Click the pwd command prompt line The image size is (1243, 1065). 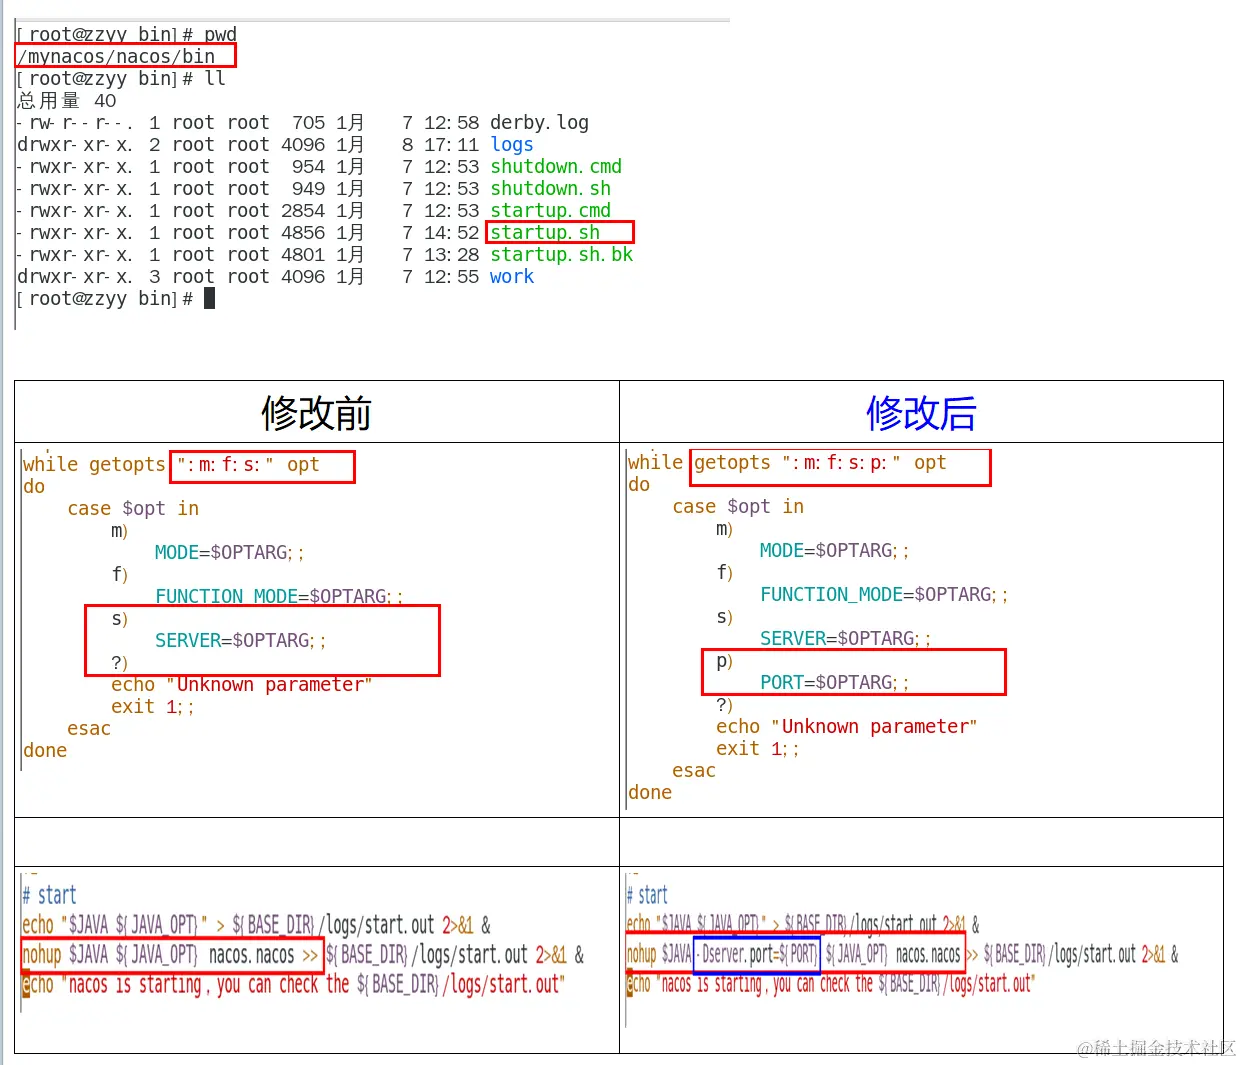point(127,35)
